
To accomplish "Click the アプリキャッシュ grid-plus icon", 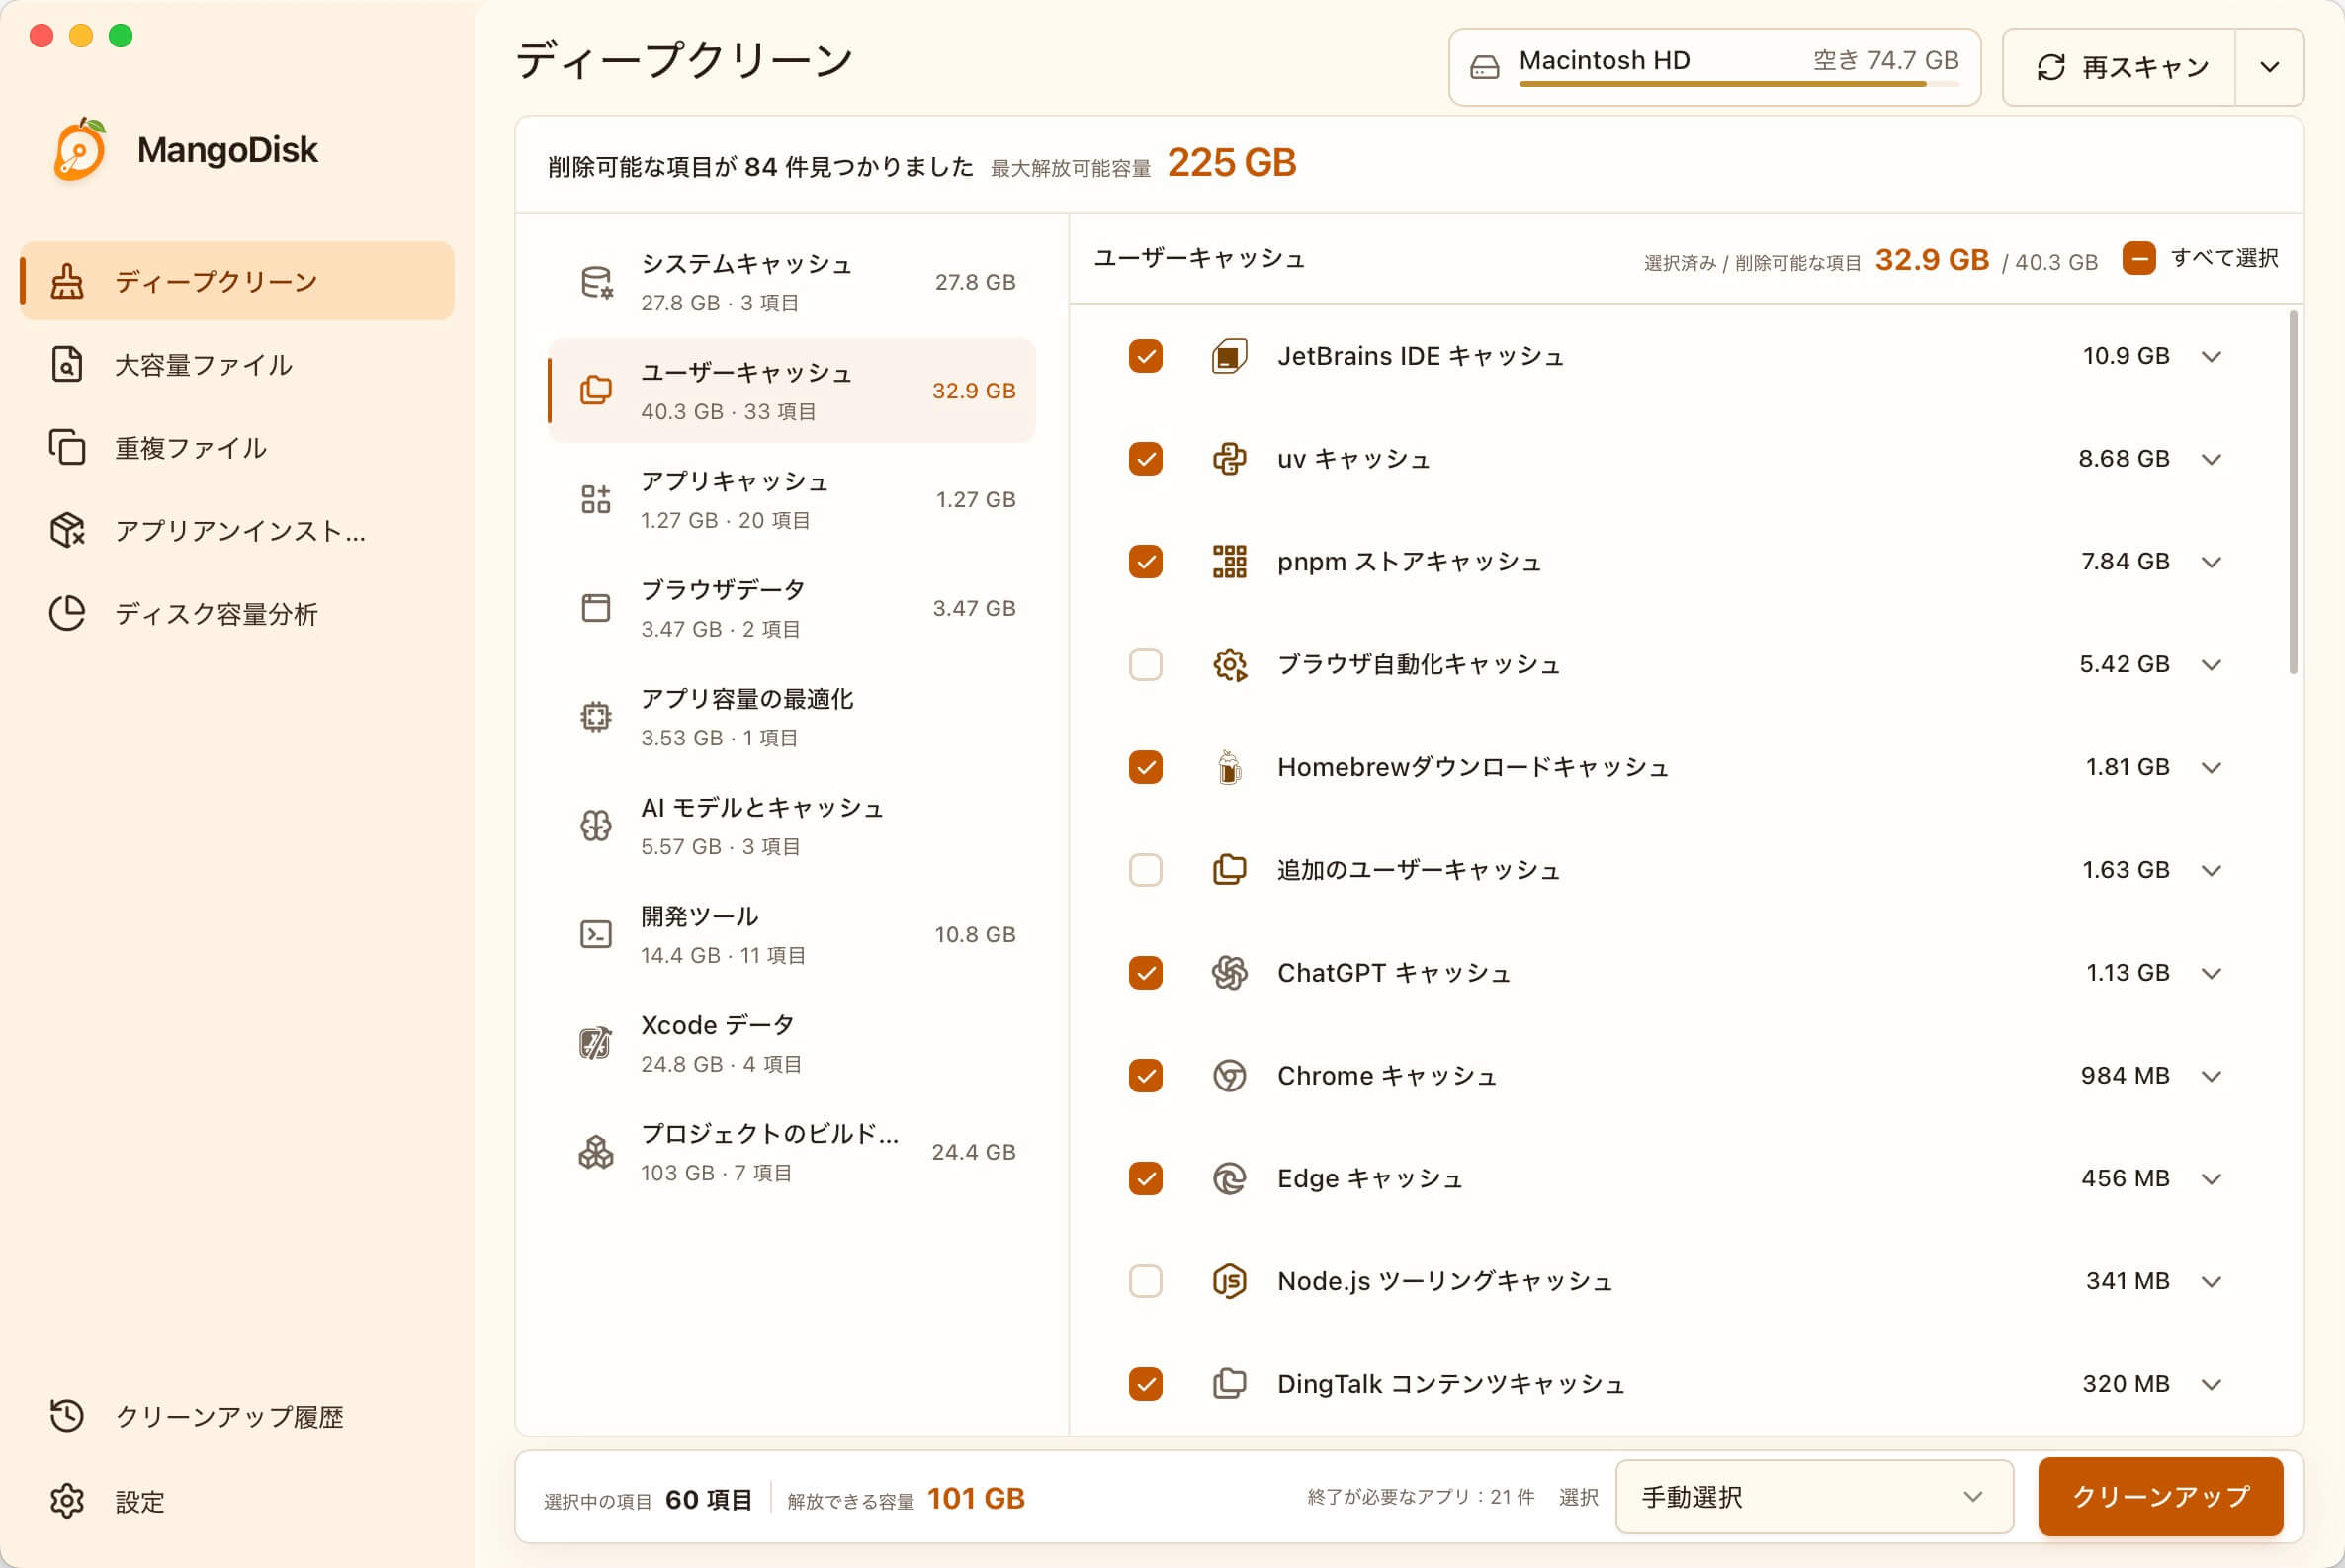I will (x=596, y=499).
